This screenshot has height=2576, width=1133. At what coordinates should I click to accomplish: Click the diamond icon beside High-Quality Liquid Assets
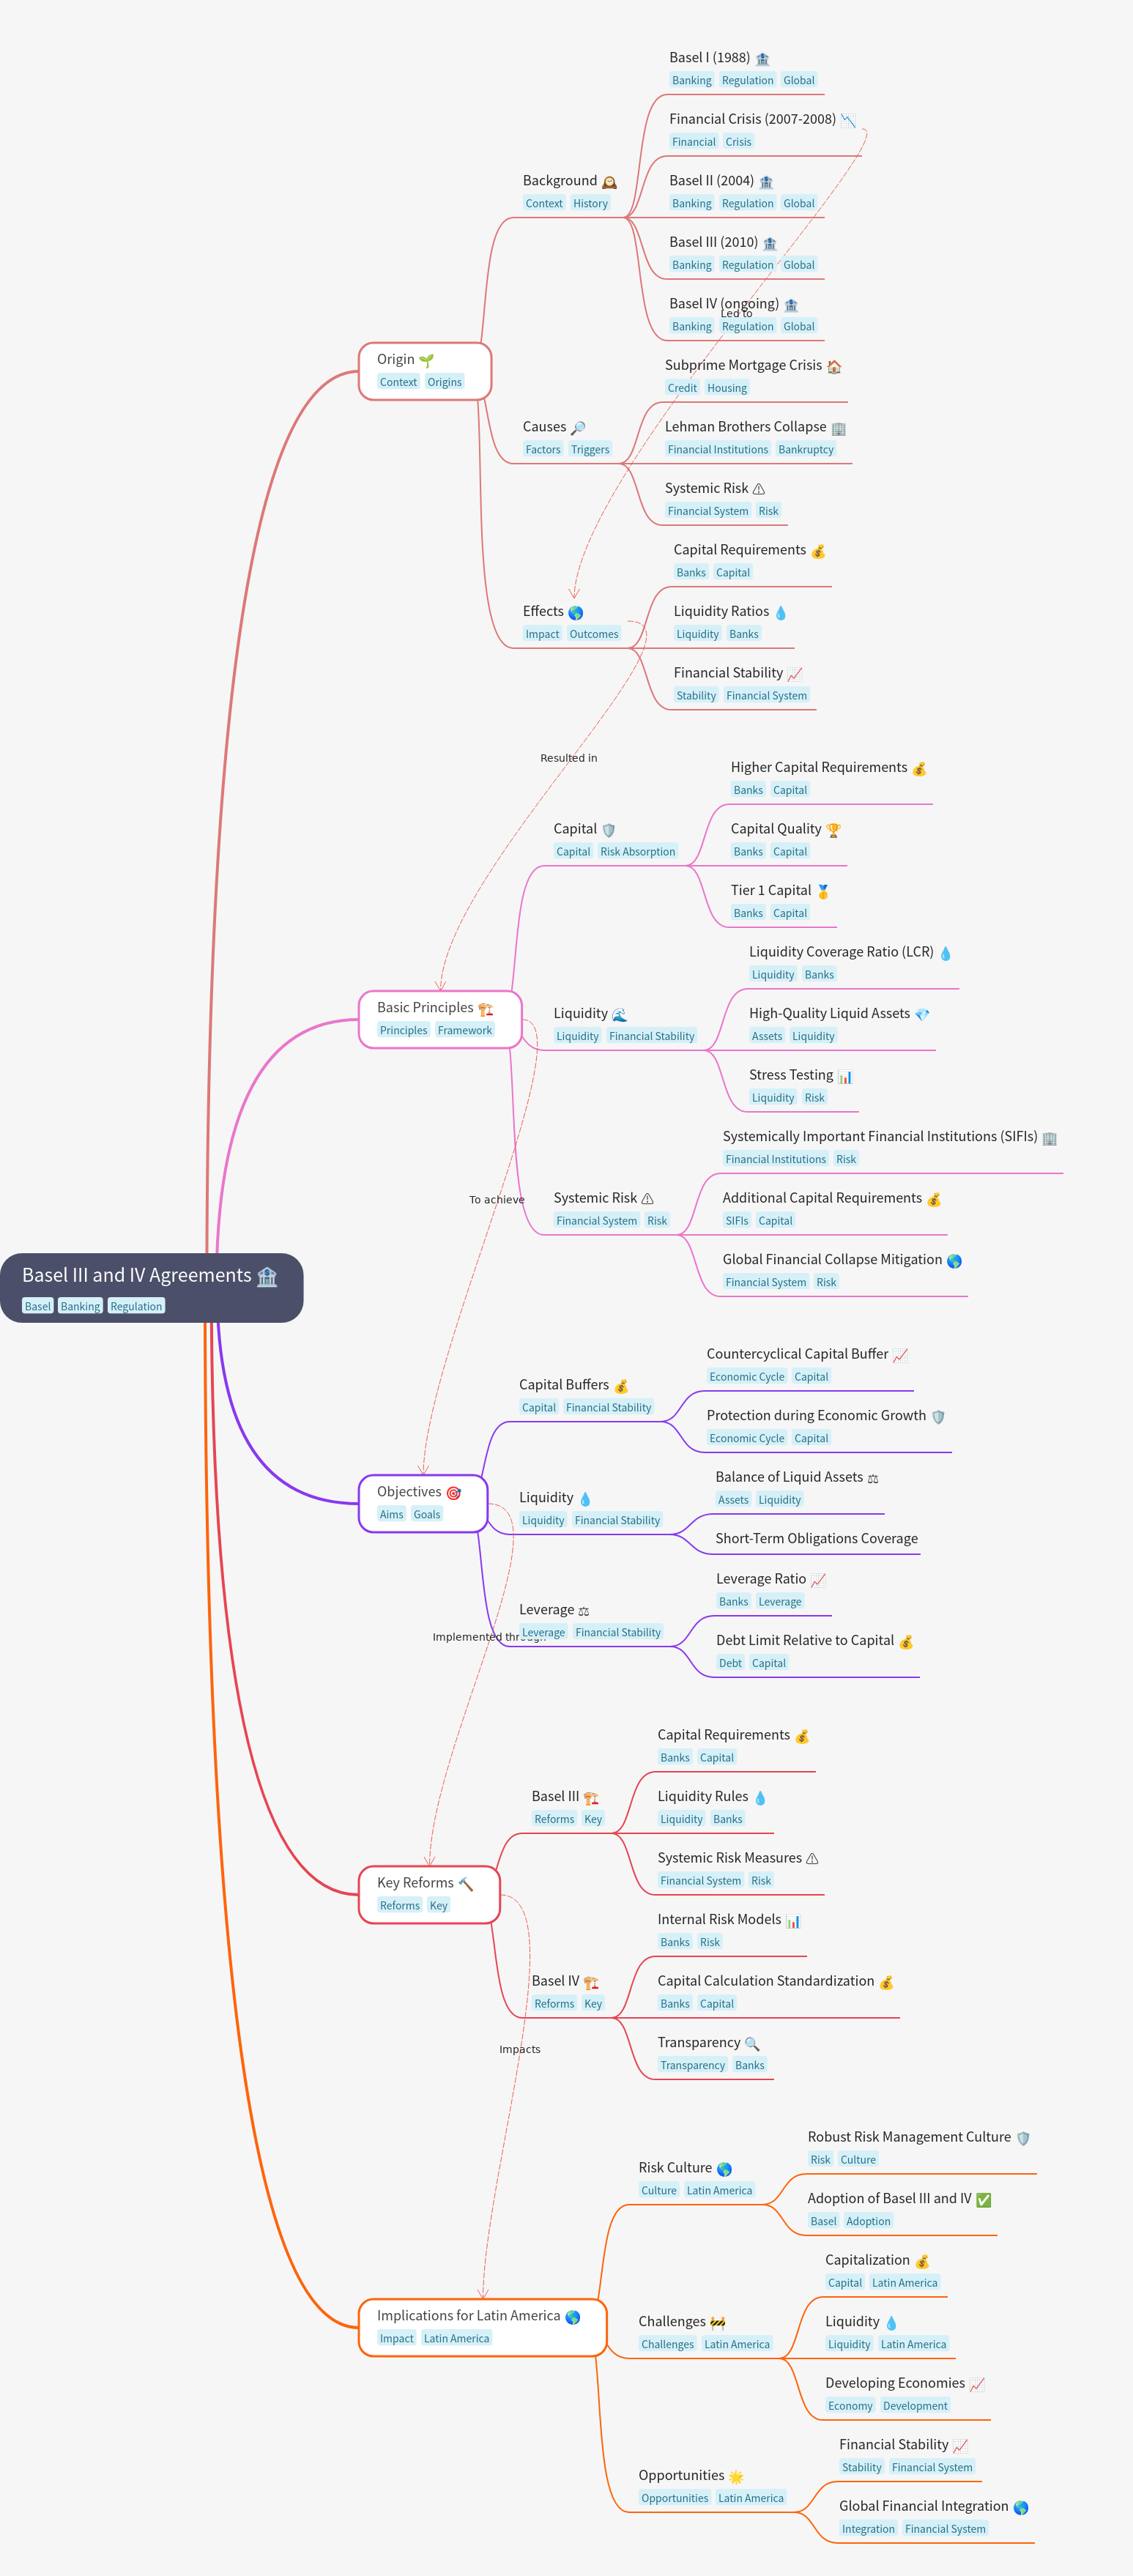click(x=922, y=1015)
